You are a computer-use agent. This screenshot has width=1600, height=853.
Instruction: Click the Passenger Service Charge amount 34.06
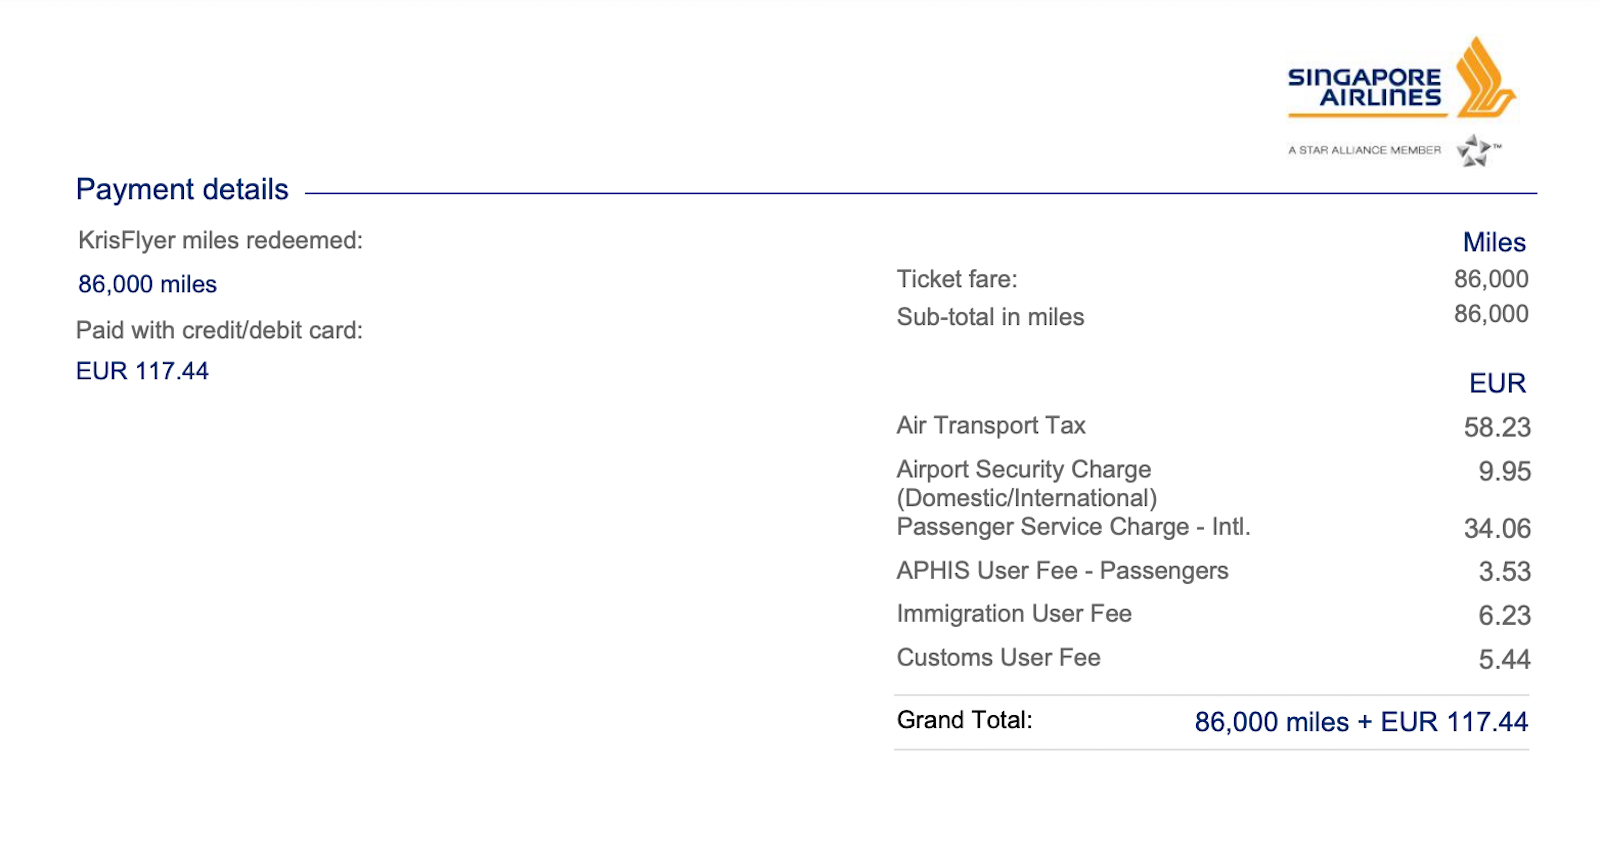tap(1497, 529)
